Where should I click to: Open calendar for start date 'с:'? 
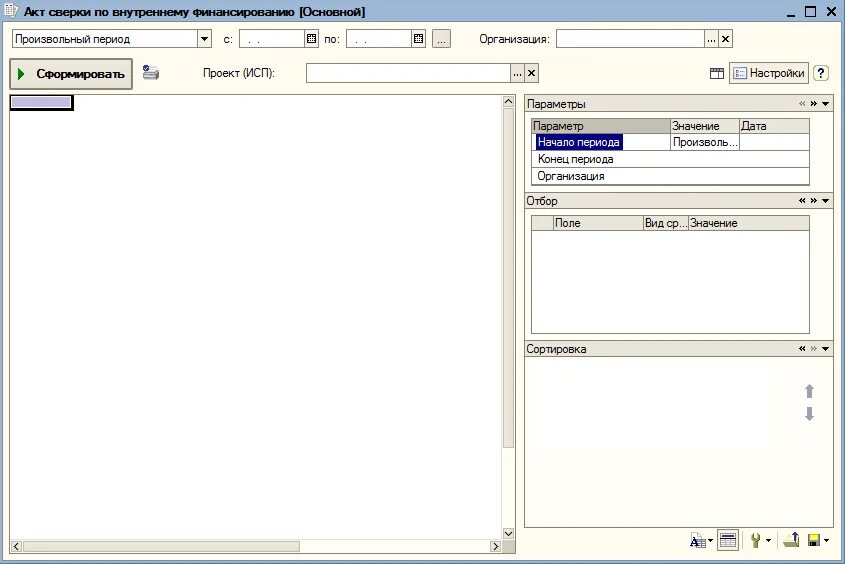tap(311, 39)
